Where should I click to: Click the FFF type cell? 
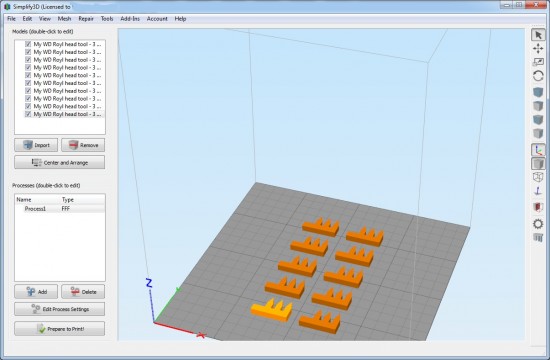click(66, 208)
